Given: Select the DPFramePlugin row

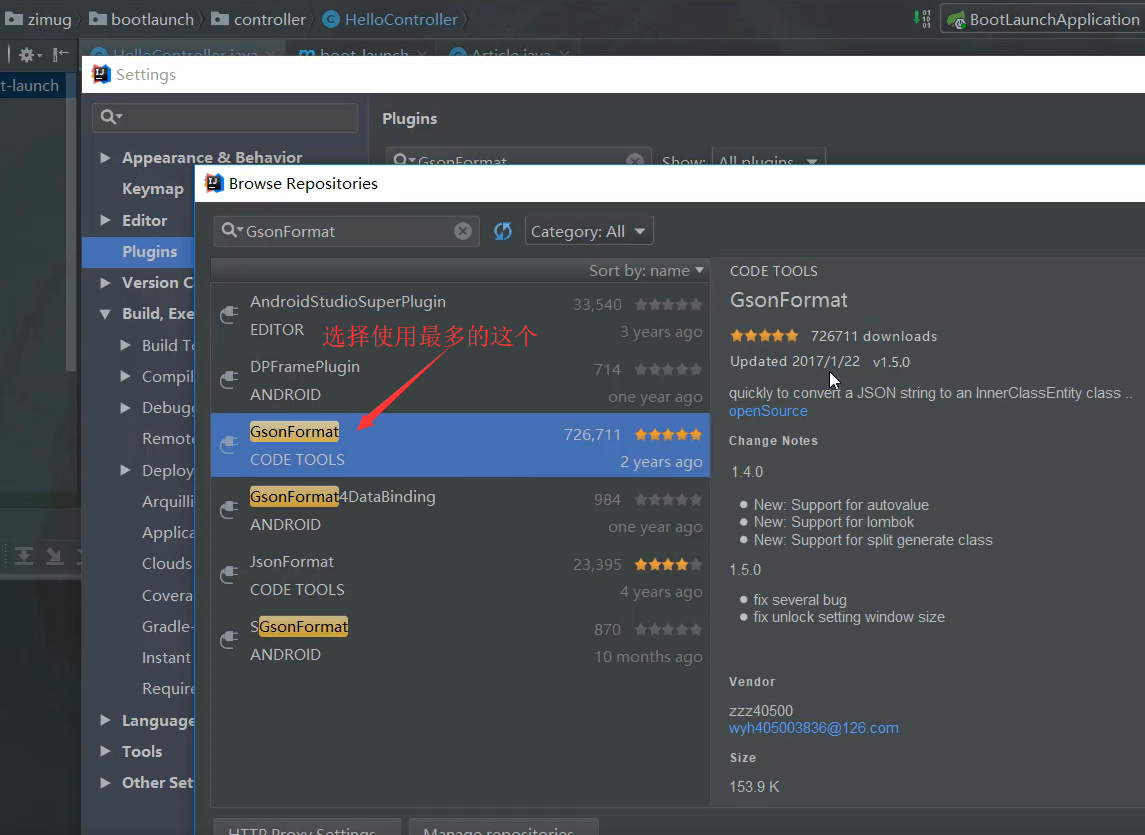Looking at the screenshot, I should click(x=460, y=380).
